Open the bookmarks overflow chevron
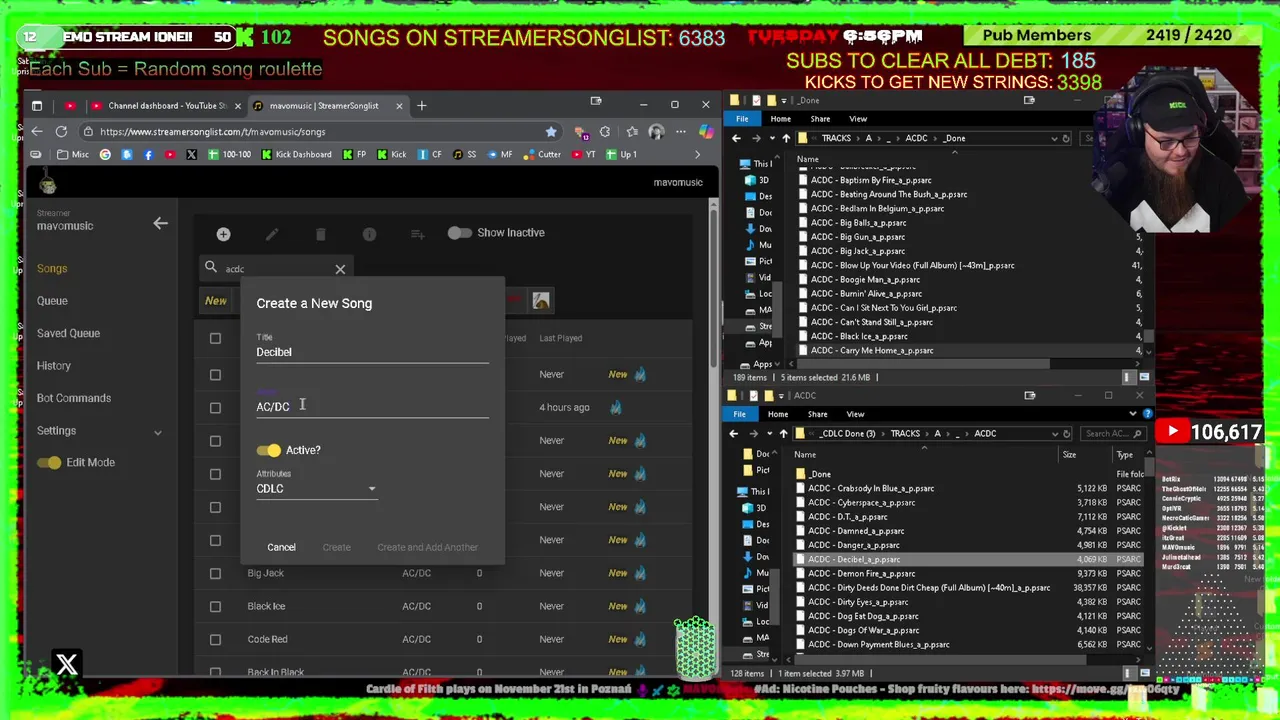Image resolution: width=1280 pixels, height=720 pixels. click(697, 155)
